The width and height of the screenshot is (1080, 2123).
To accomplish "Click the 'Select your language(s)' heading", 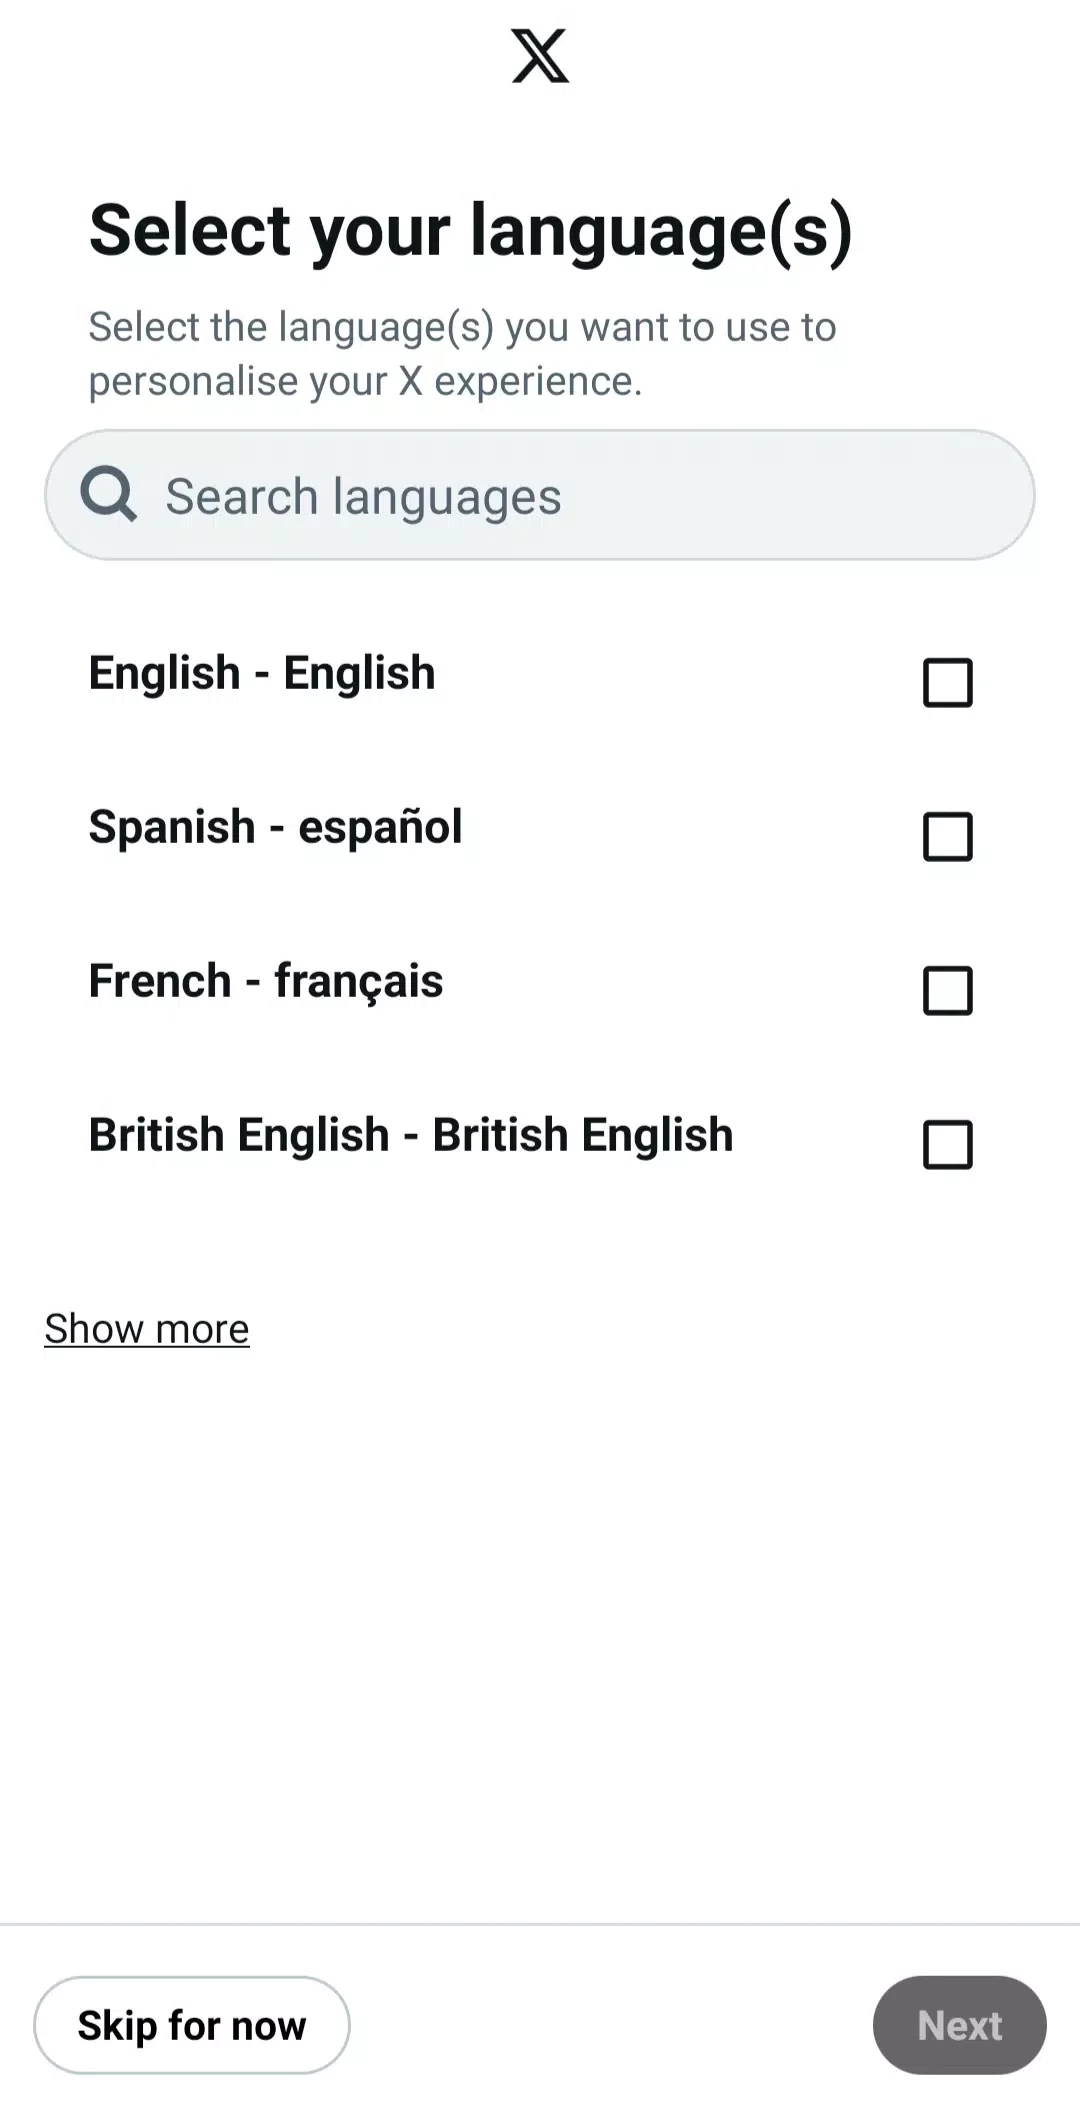I will 470,231.
